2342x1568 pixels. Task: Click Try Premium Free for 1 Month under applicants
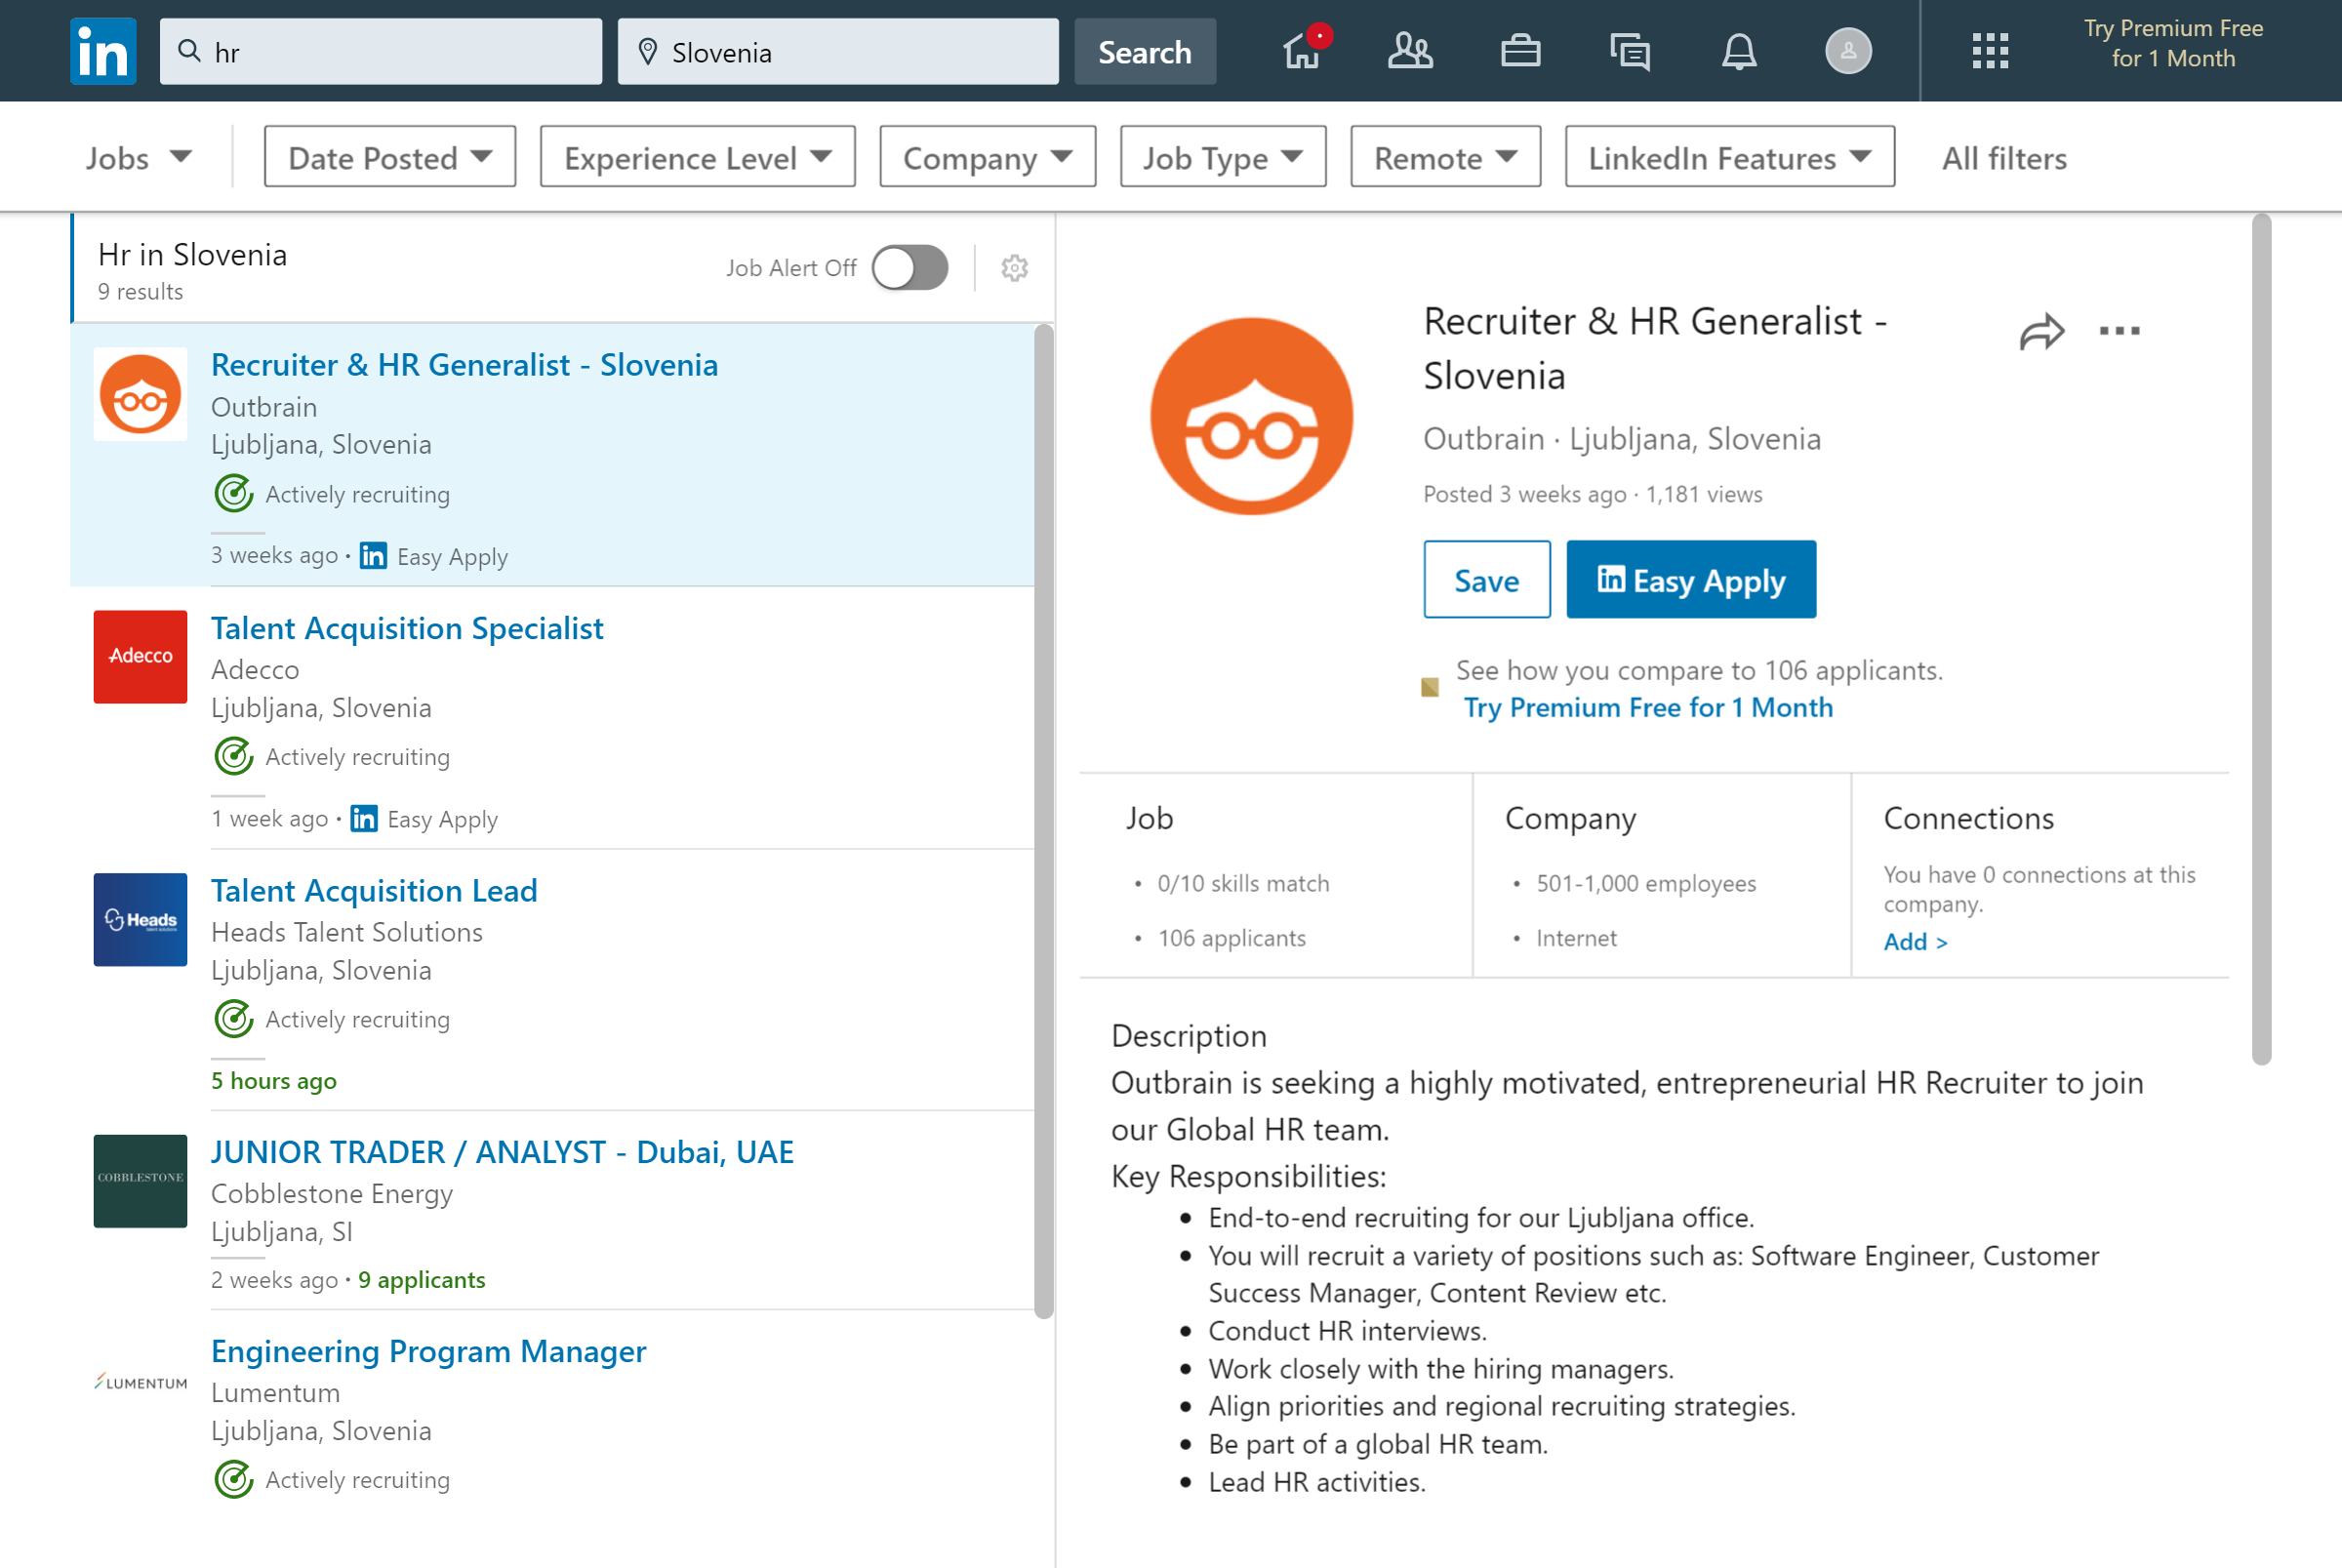pyautogui.click(x=1648, y=707)
